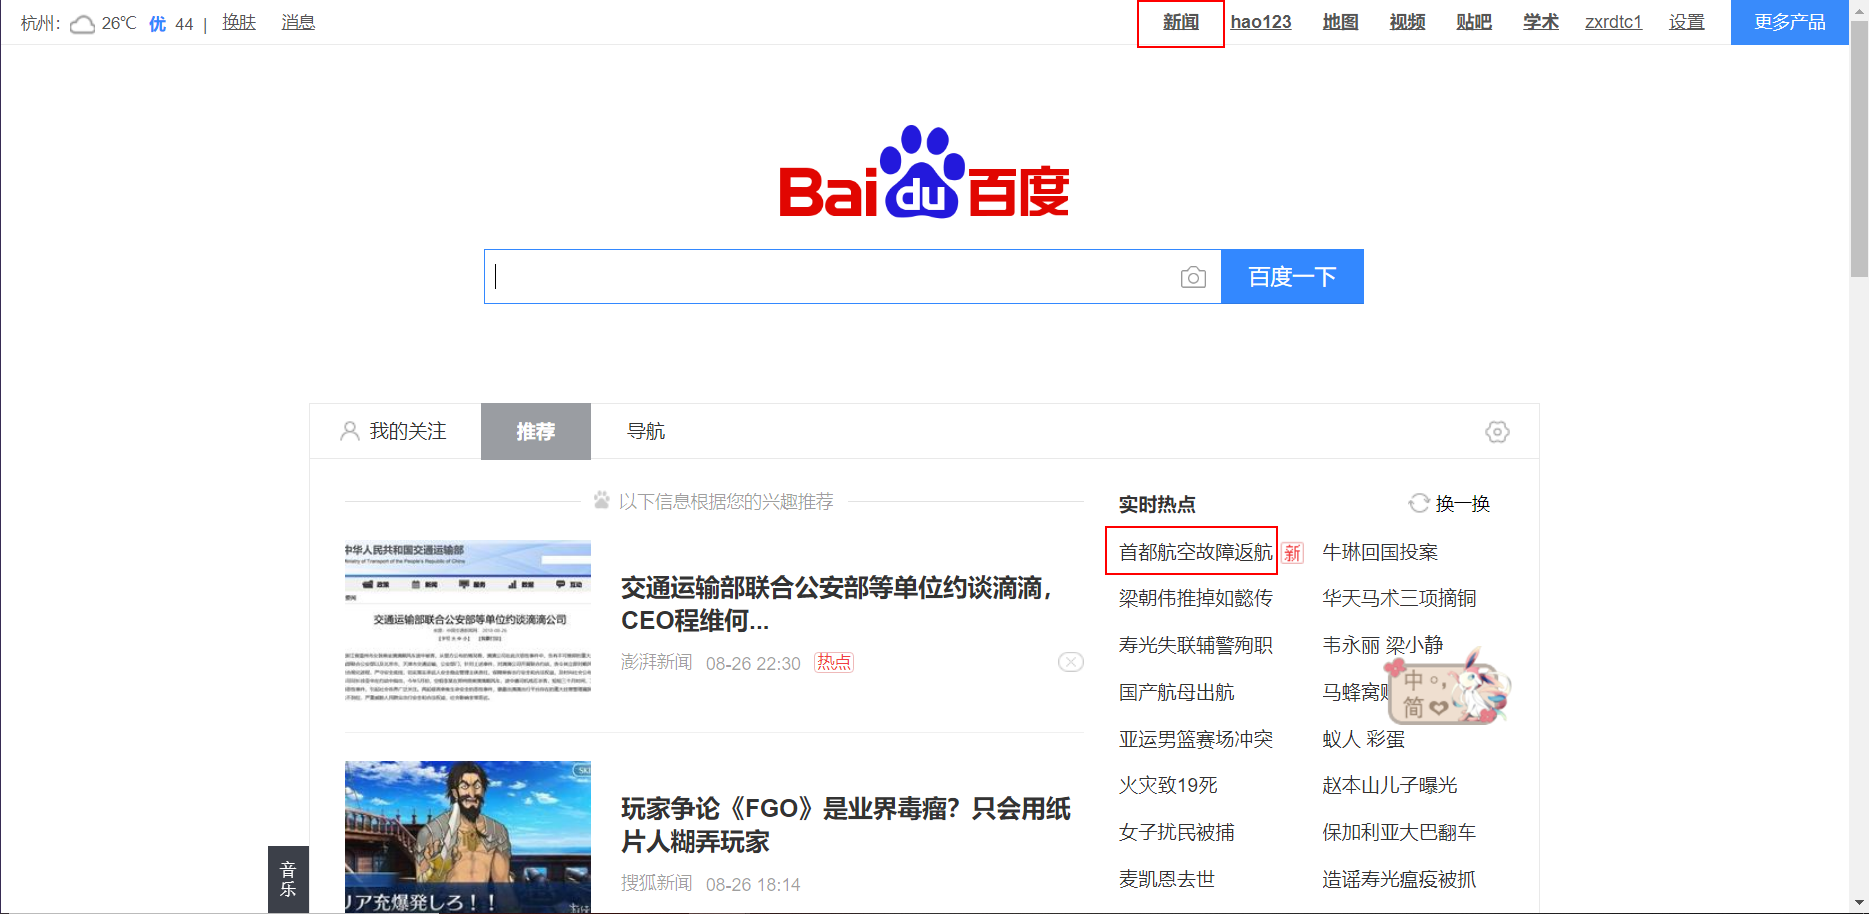Click the 实时热点 heading
The image size is (1869, 914).
tap(1157, 504)
